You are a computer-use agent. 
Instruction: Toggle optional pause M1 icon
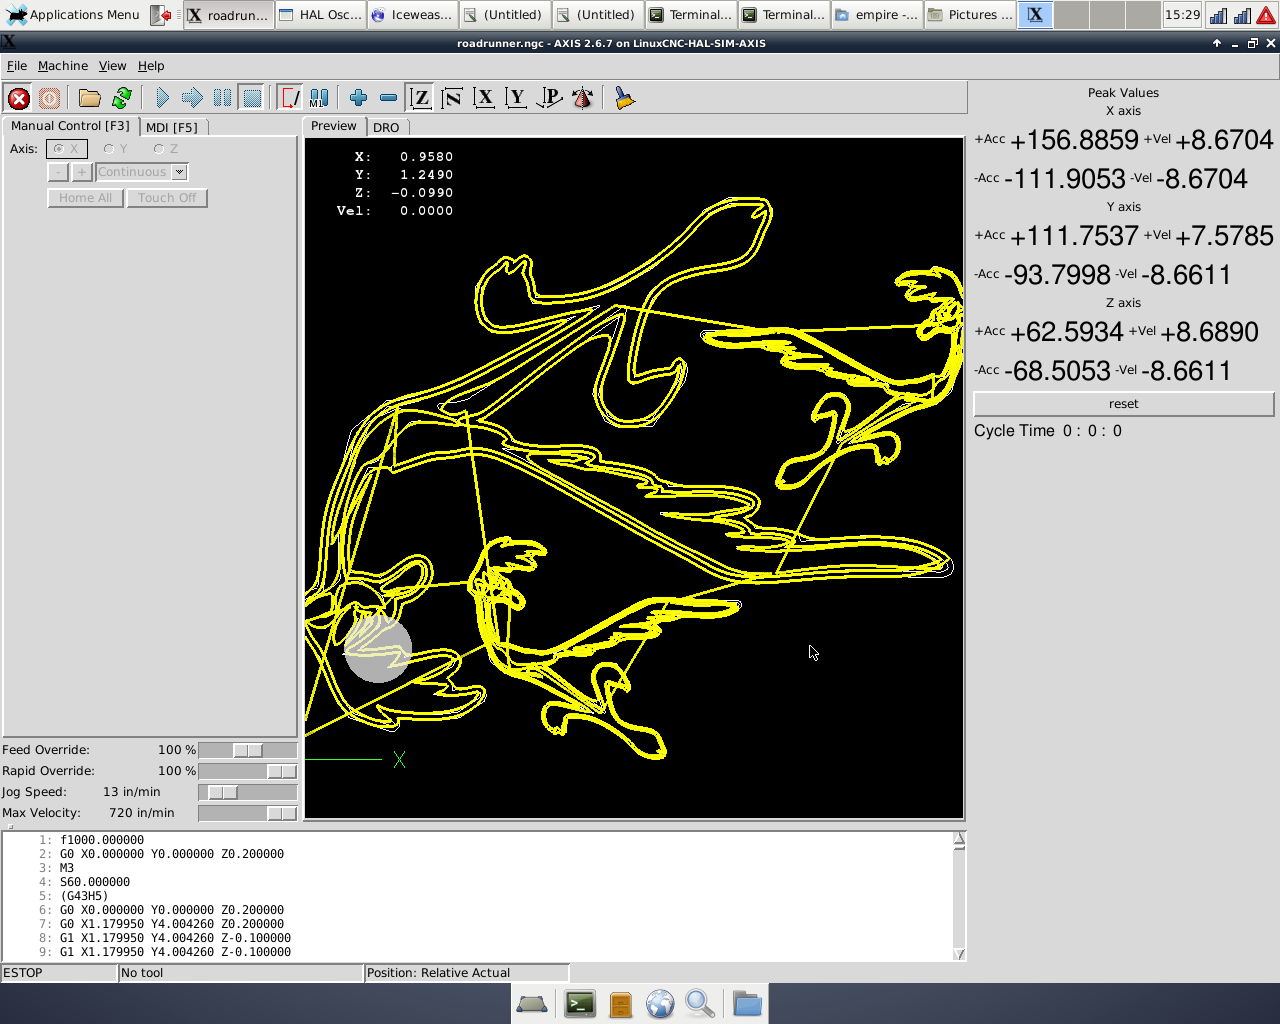319,98
